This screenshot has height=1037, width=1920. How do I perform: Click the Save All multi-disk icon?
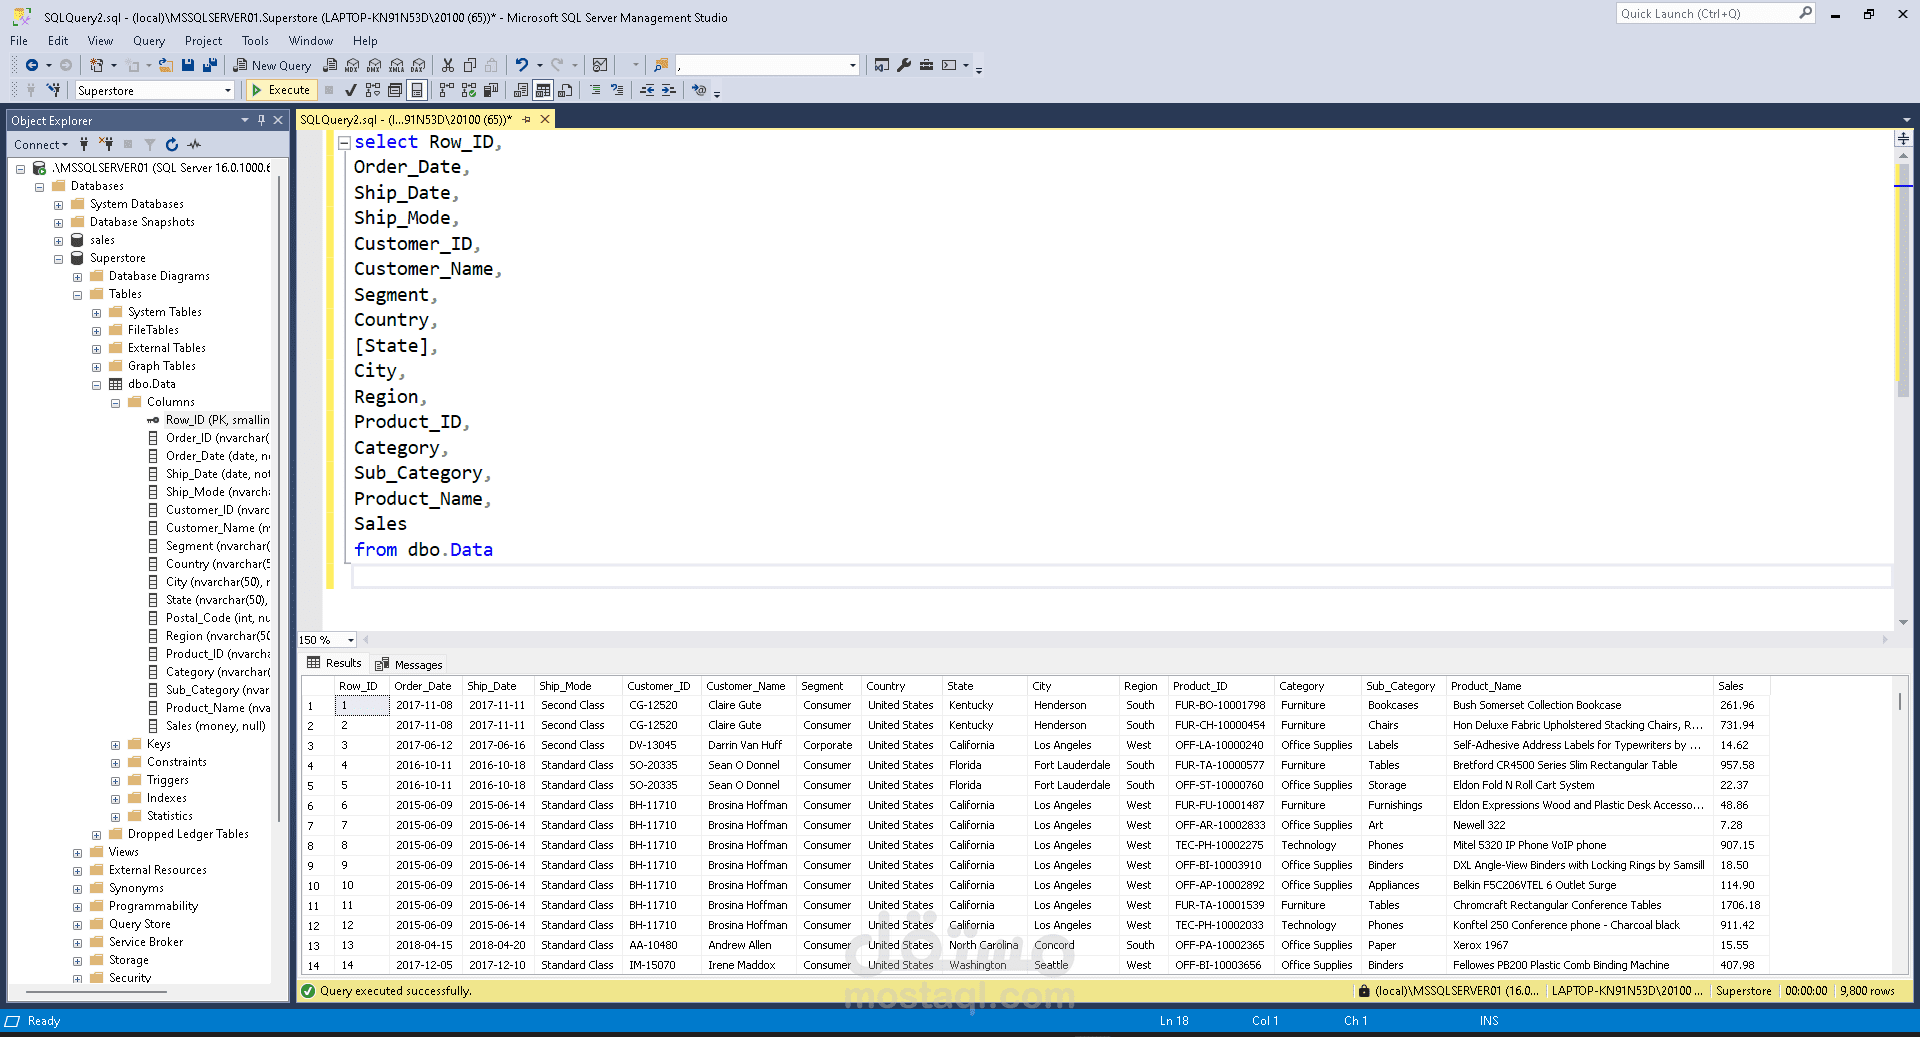tap(210, 65)
